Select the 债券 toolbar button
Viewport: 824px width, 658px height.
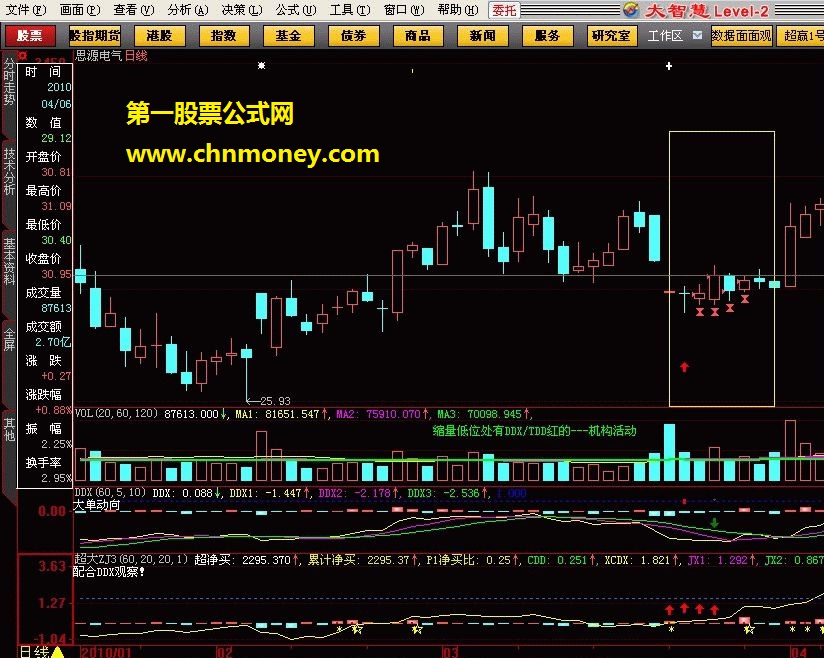[353, 36]
